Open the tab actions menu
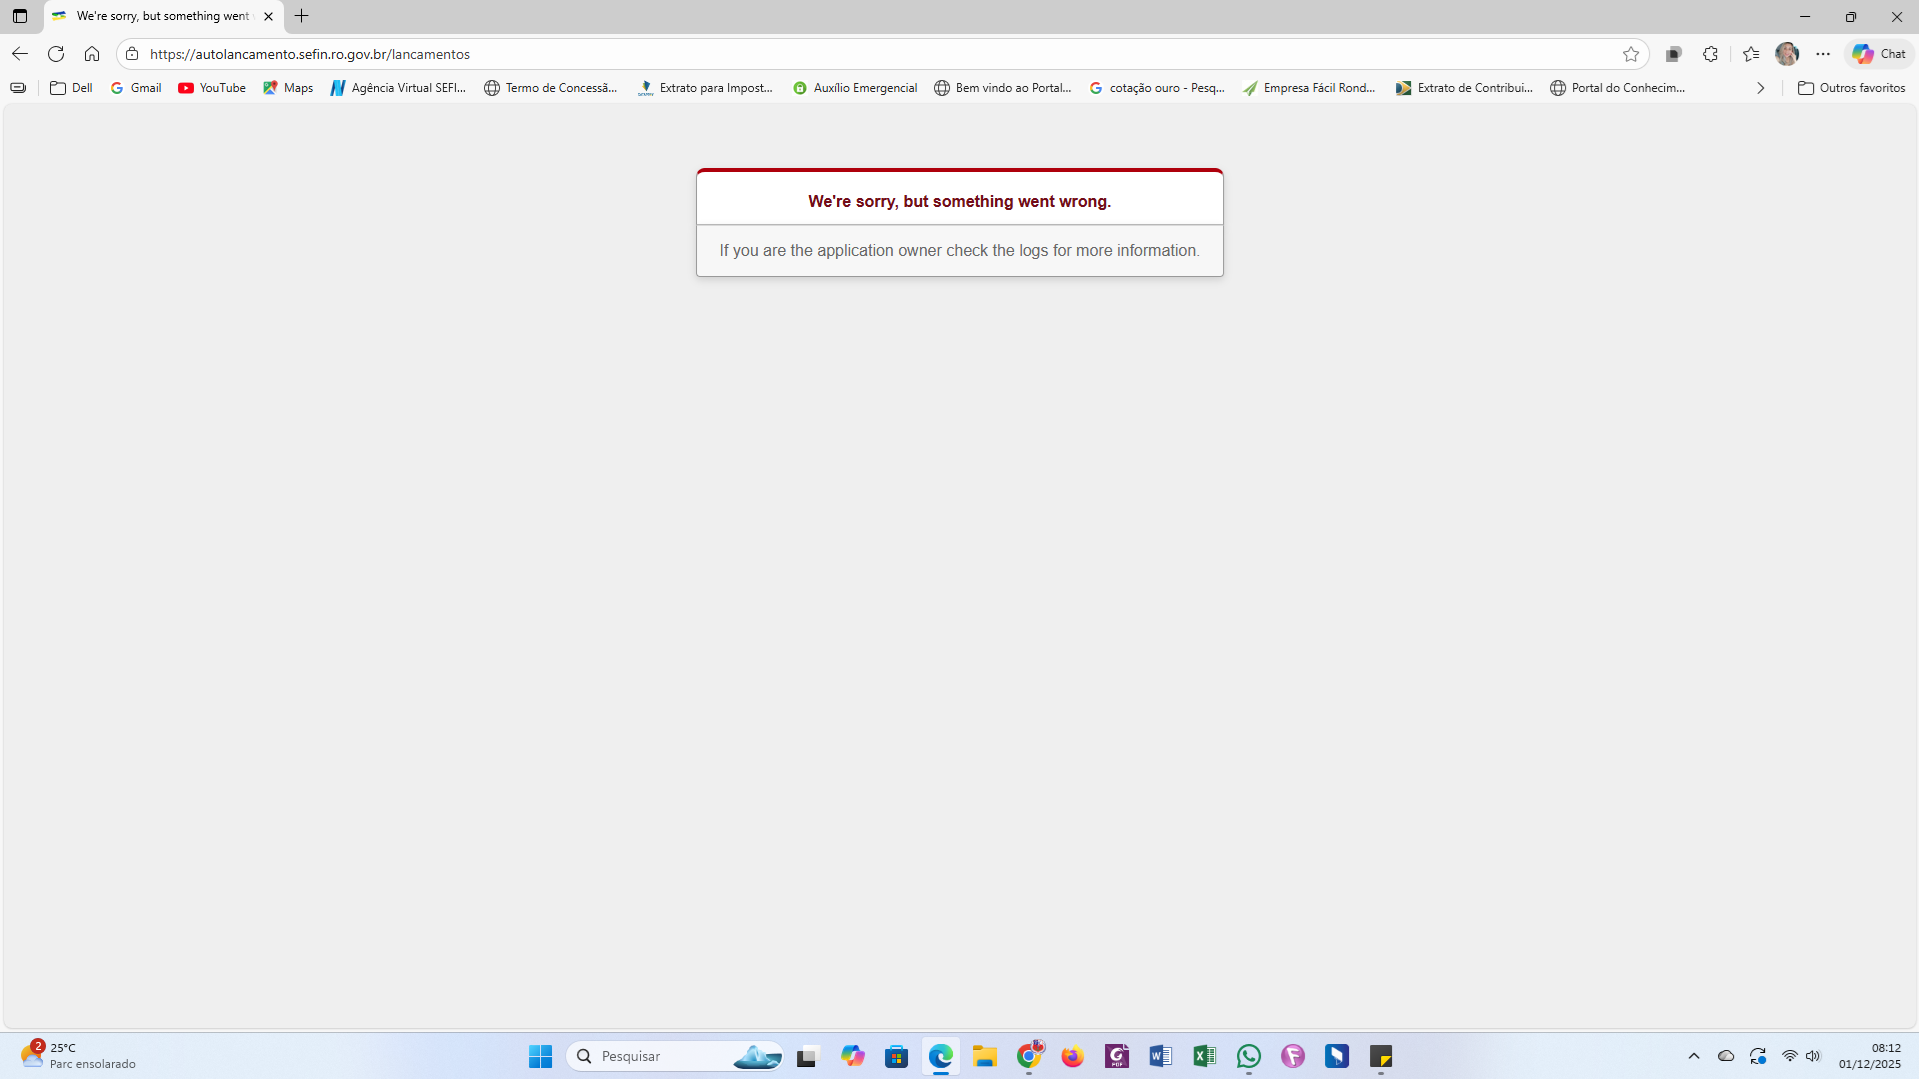 pyautogui.click(x=20, y=16)
